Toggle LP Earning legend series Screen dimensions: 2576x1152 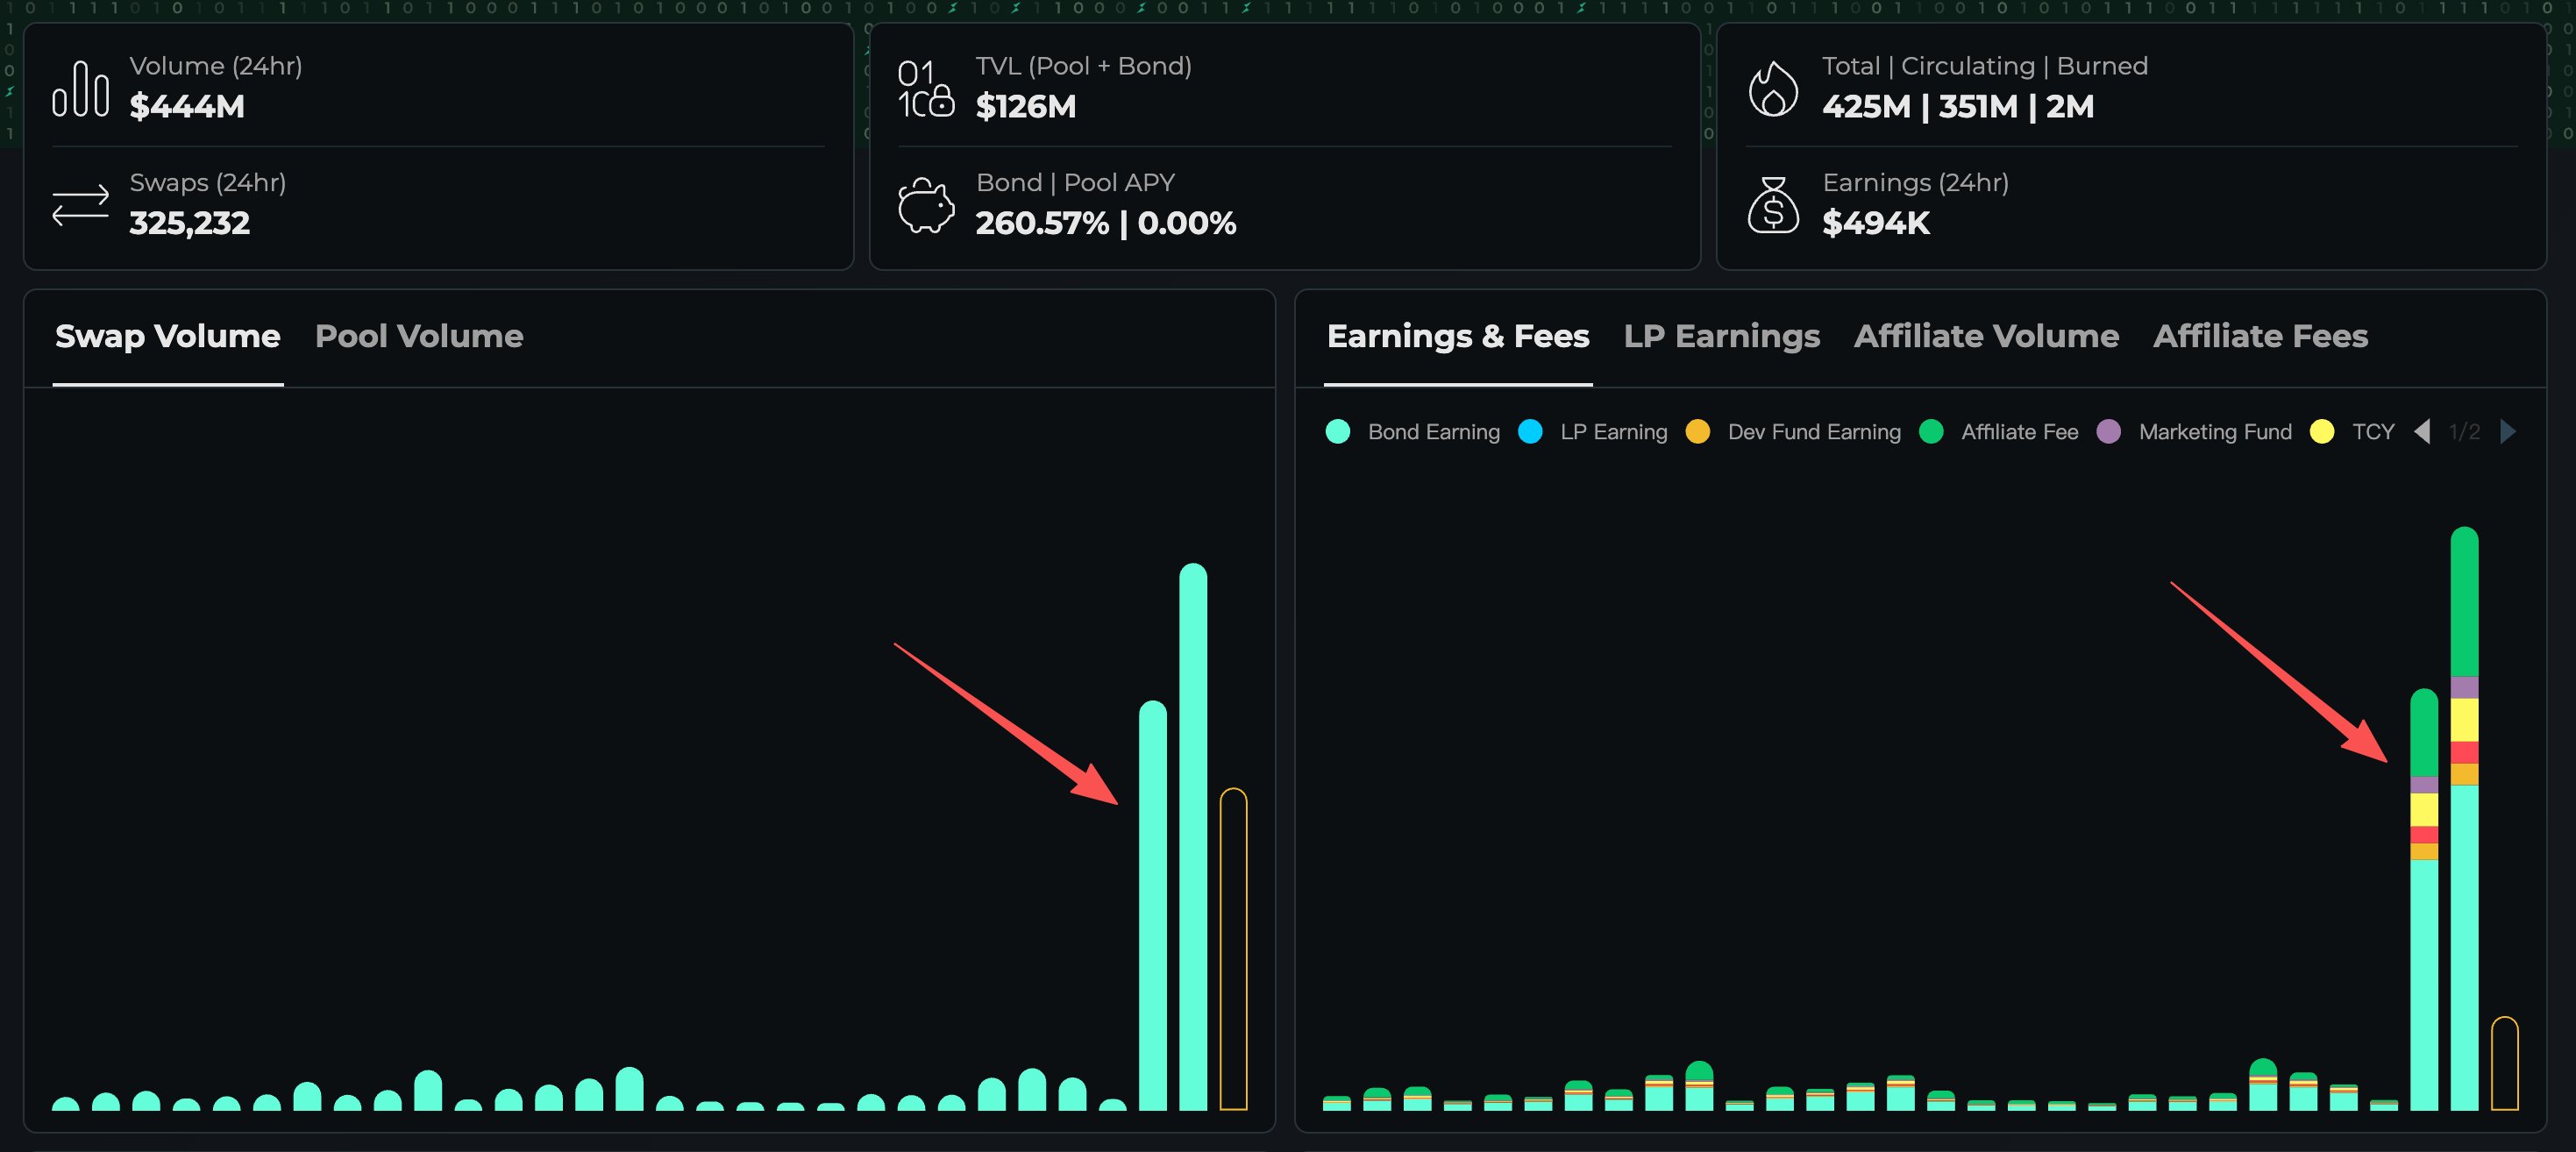click(x=1593, y=431)
